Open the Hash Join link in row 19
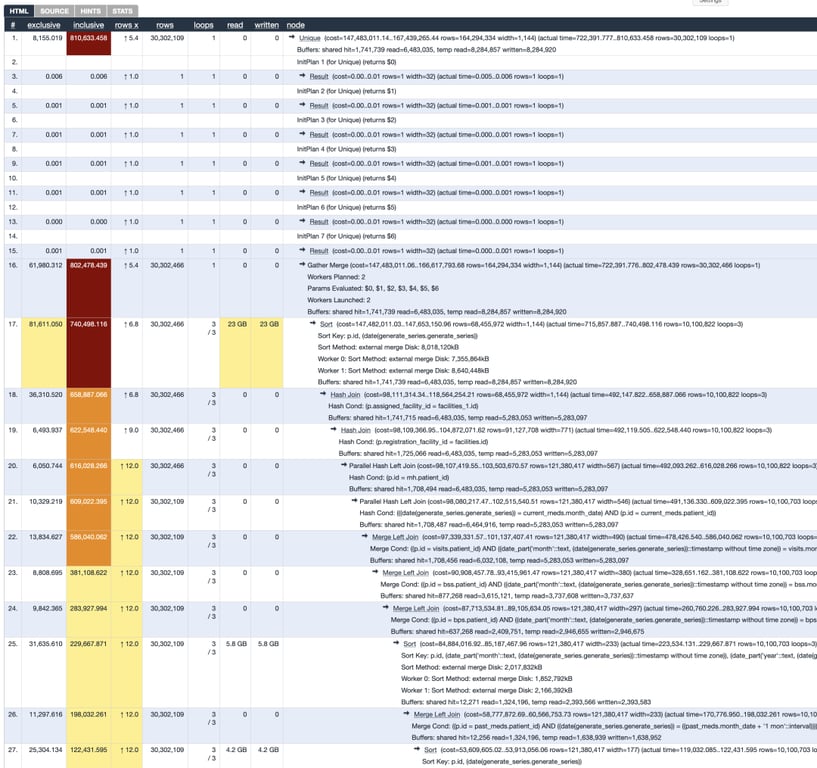817x768 pixels. 355,430
